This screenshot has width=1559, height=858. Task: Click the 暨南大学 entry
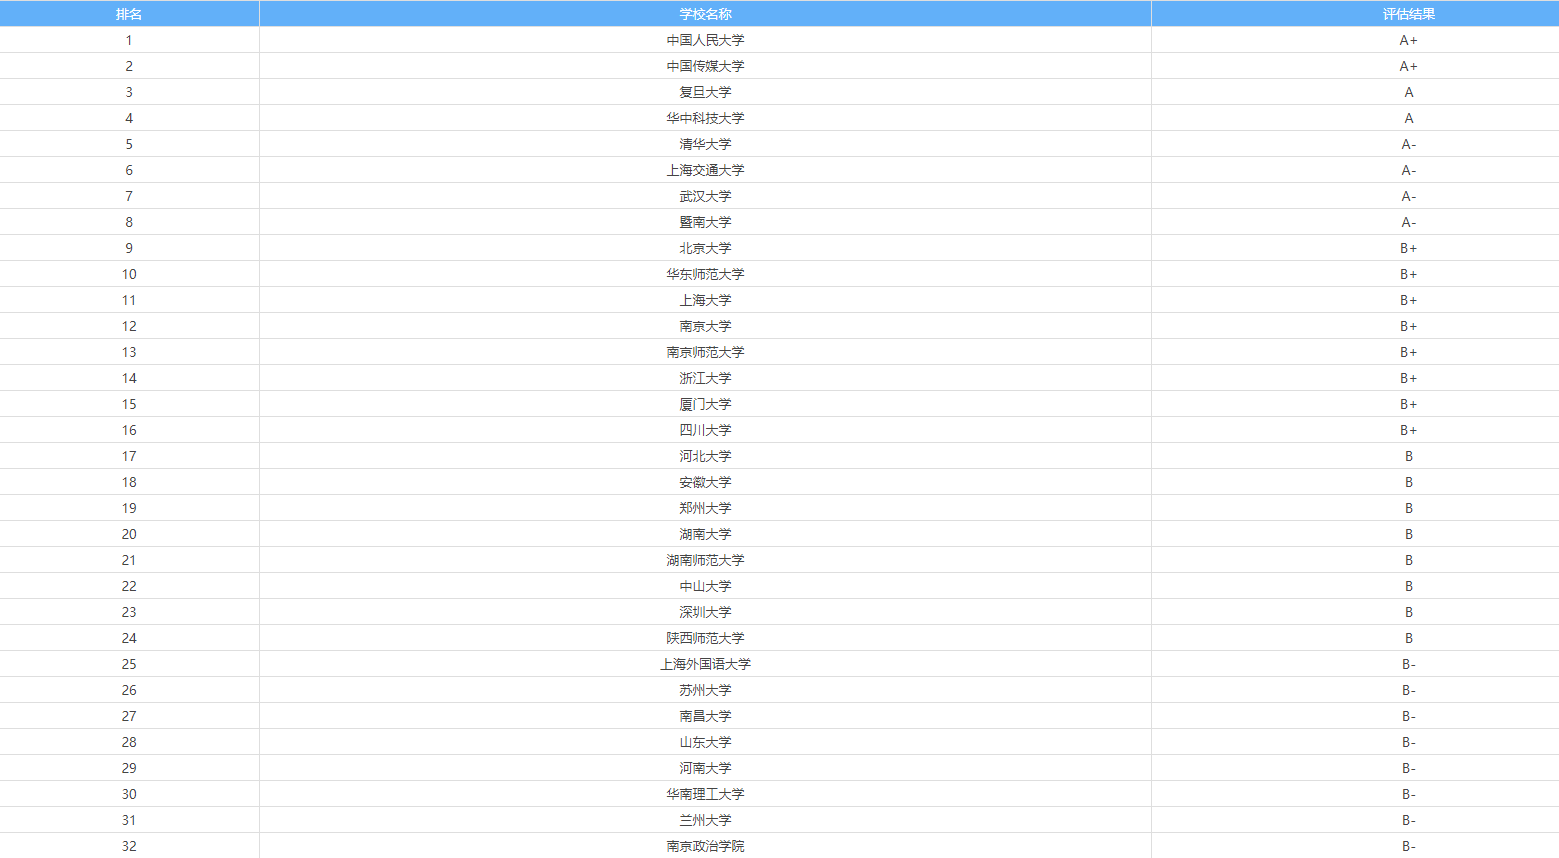tap(705, 222)
